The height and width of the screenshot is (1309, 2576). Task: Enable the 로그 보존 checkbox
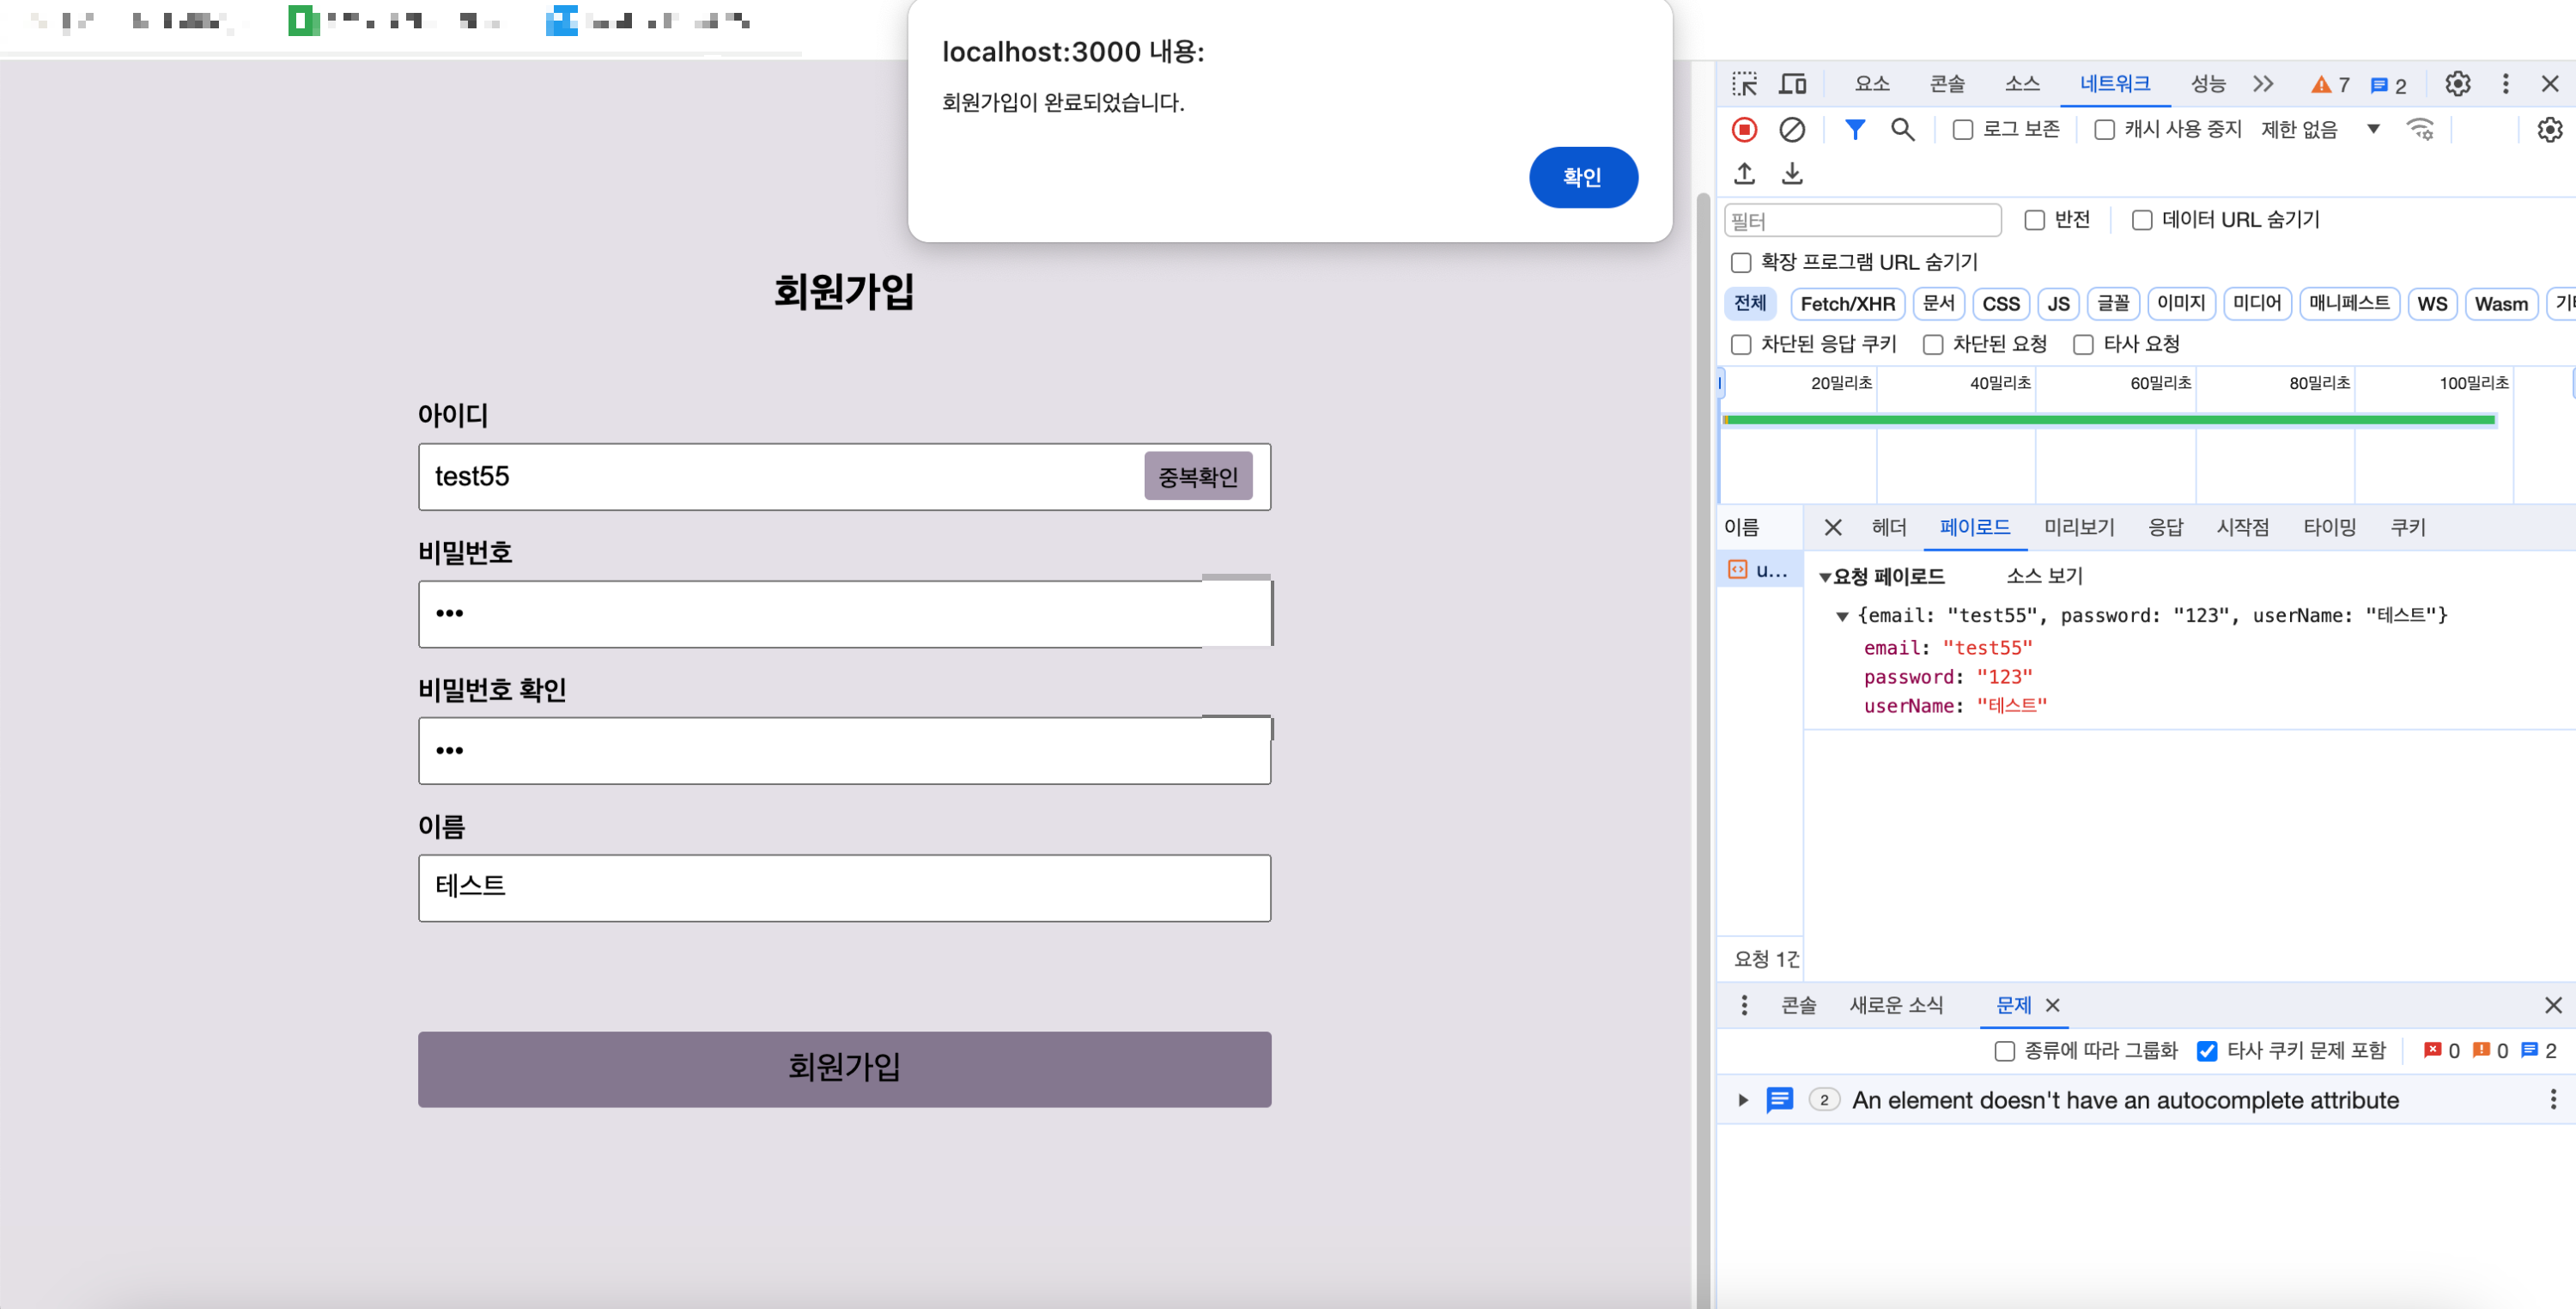[1963, 130]
